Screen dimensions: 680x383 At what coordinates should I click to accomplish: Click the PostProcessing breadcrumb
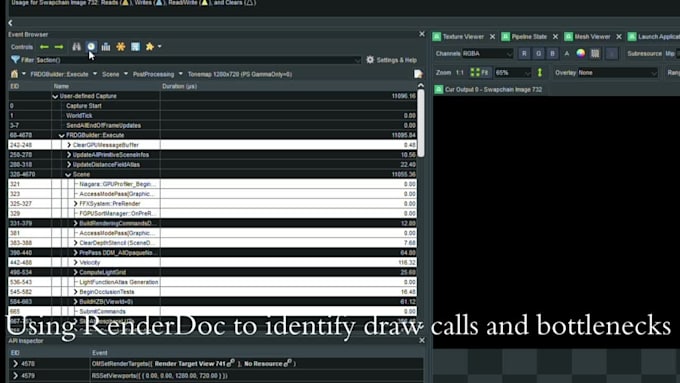tap(153, 74)
